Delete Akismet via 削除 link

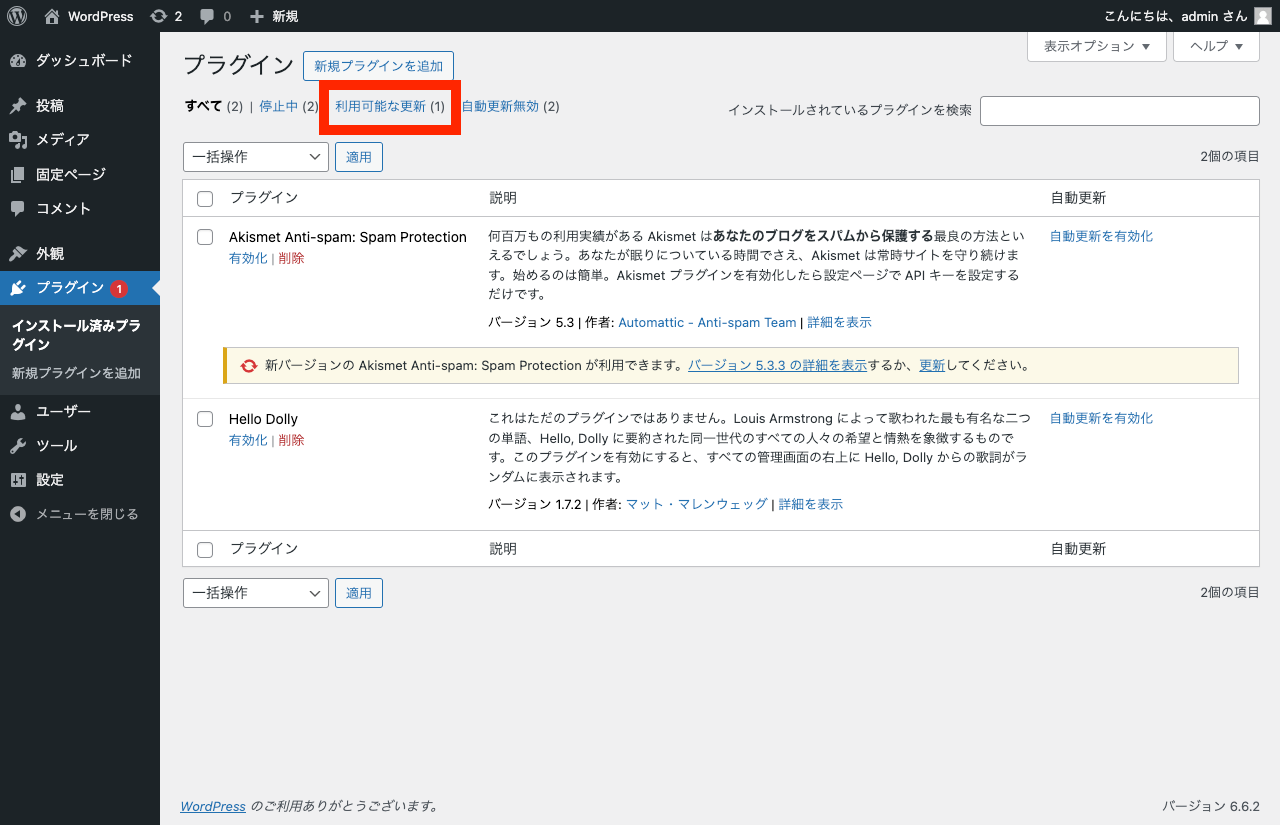pos(291,258)
